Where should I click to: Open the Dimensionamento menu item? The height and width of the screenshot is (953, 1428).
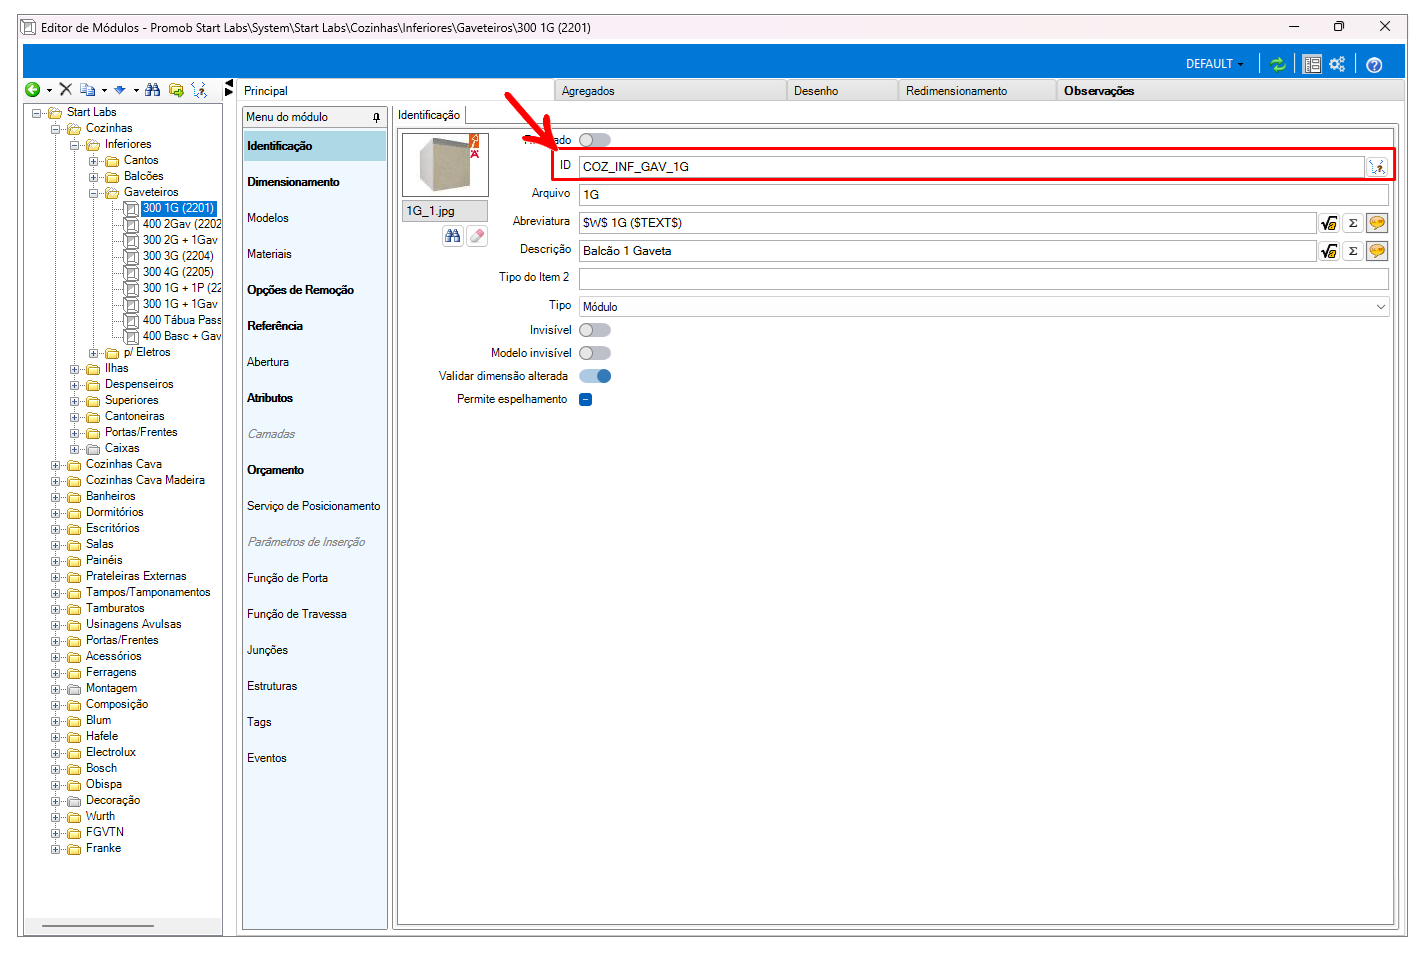pyautogui.click(x=293, y=182)
